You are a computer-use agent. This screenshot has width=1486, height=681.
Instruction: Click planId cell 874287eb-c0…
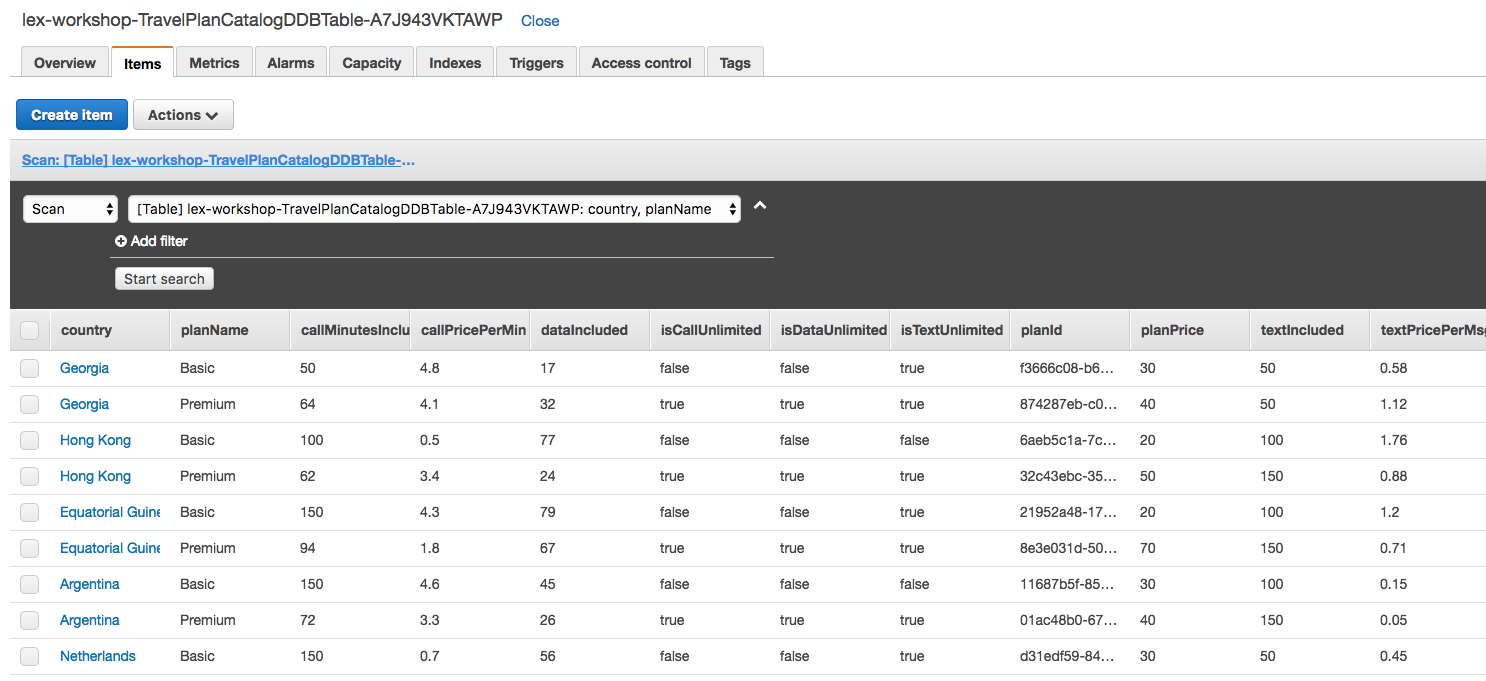(x=1068, y=404)
